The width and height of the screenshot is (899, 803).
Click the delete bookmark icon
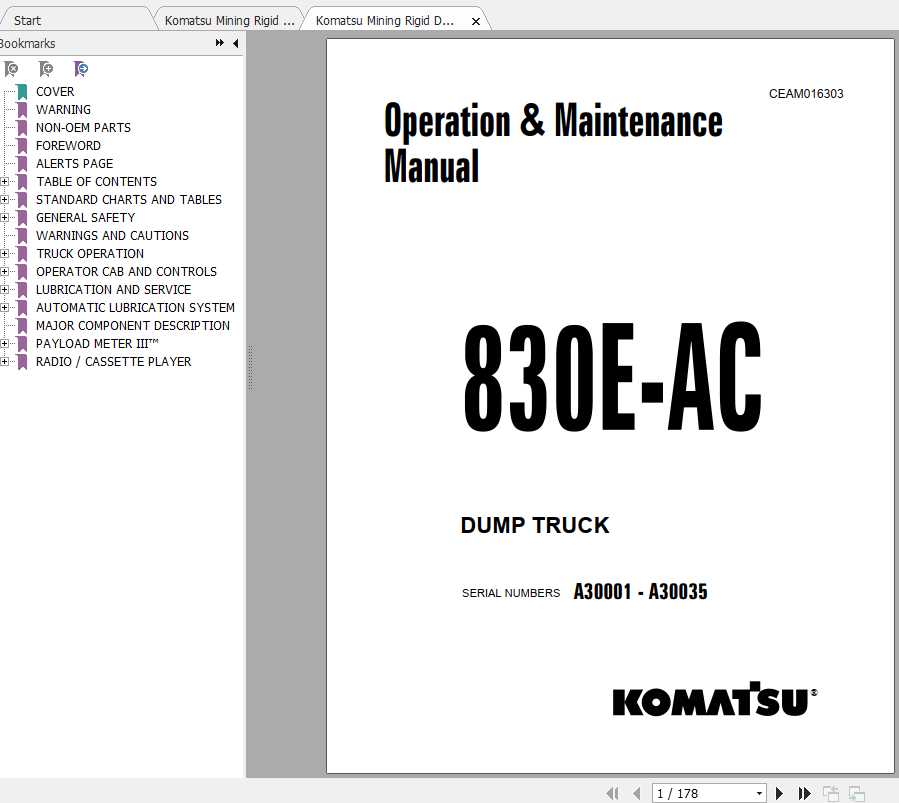(11, 69)
